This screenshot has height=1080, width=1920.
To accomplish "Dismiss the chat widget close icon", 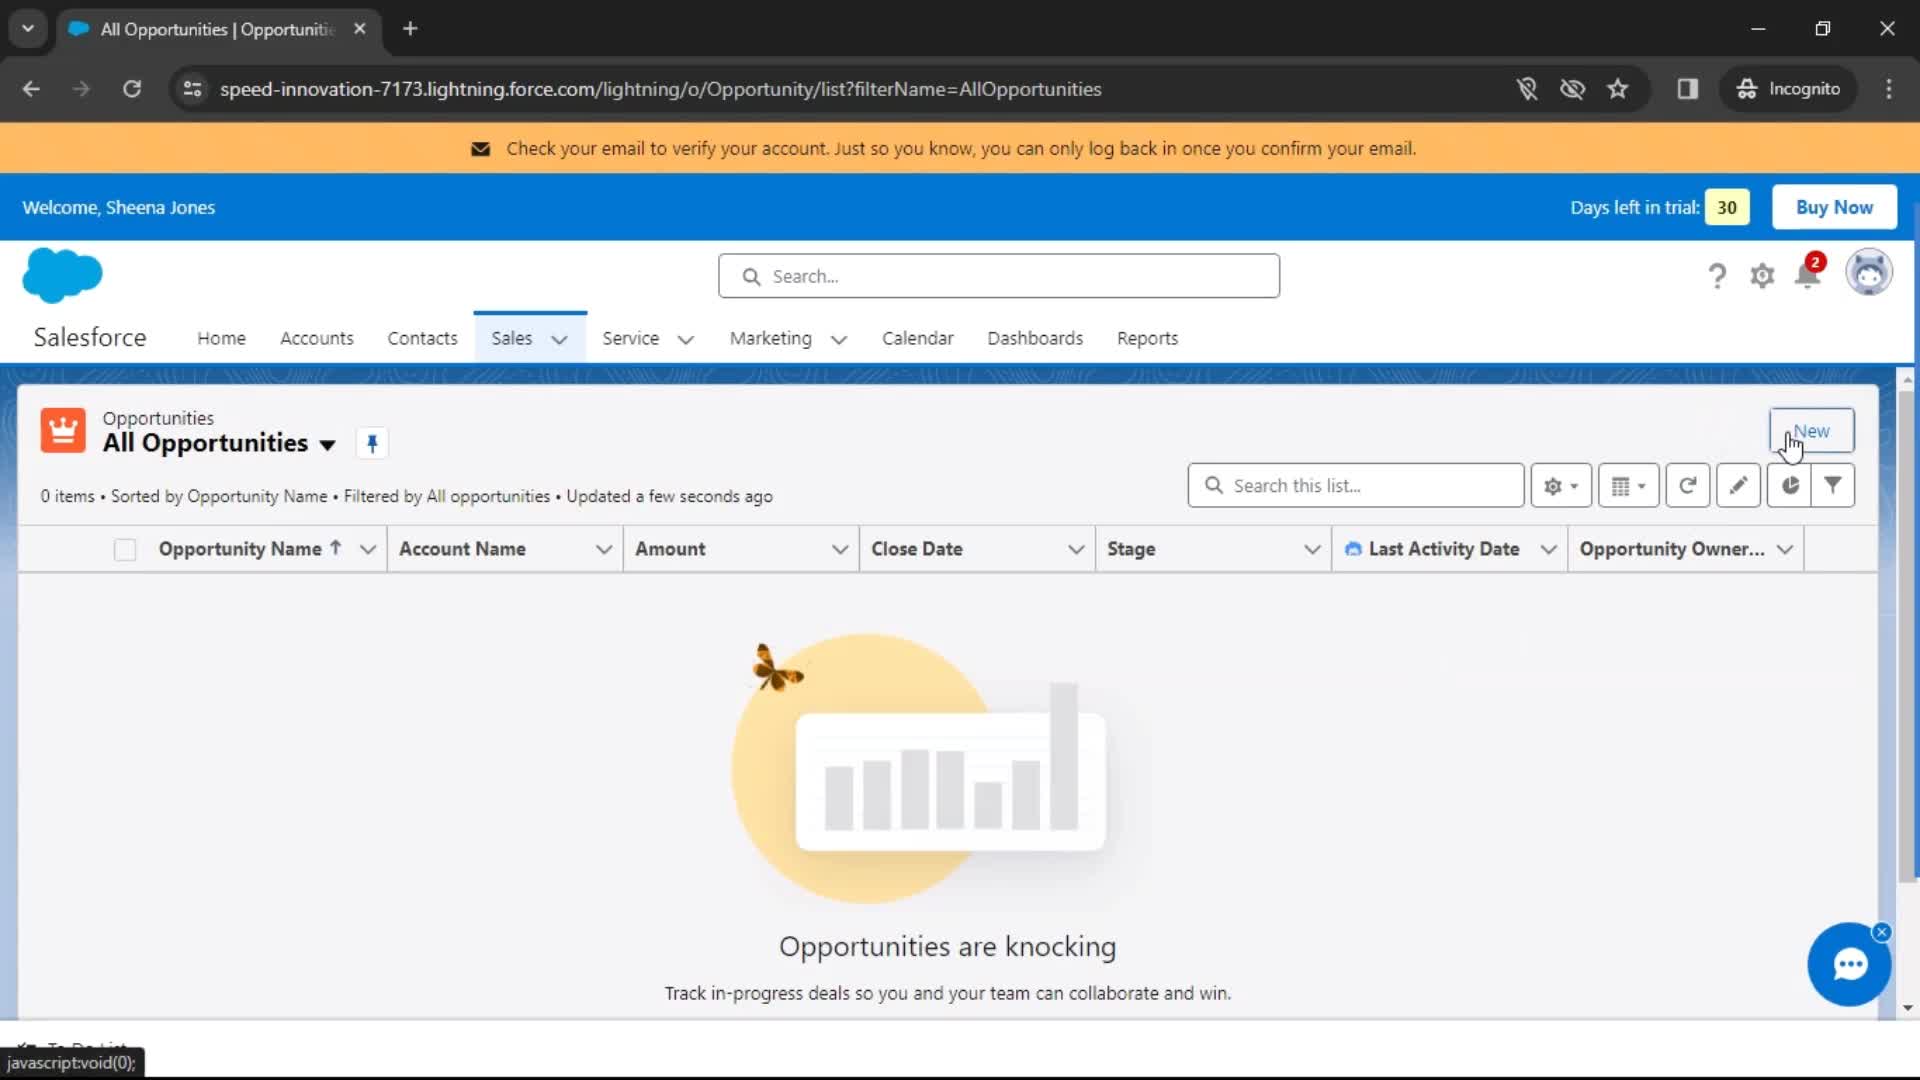I will coord(1881,932).
